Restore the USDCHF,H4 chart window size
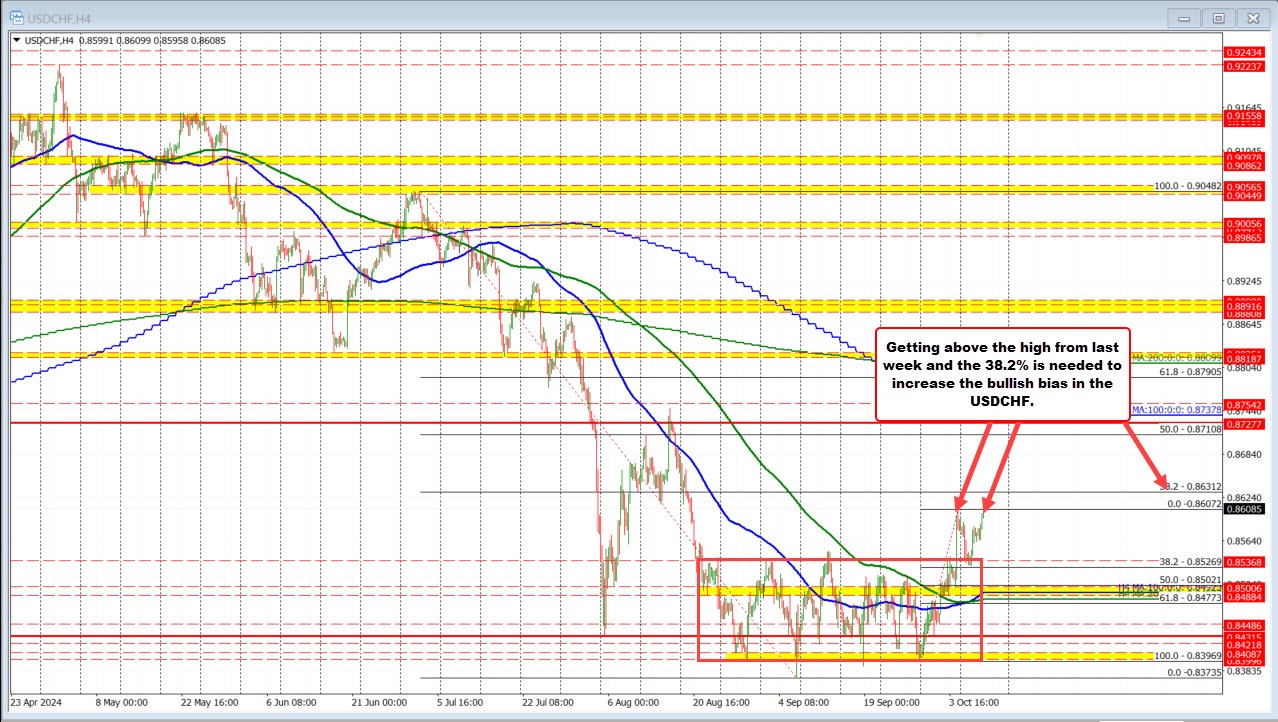Image resolution: width=1278 pixels, height=722 pixels. [1218, 17]
